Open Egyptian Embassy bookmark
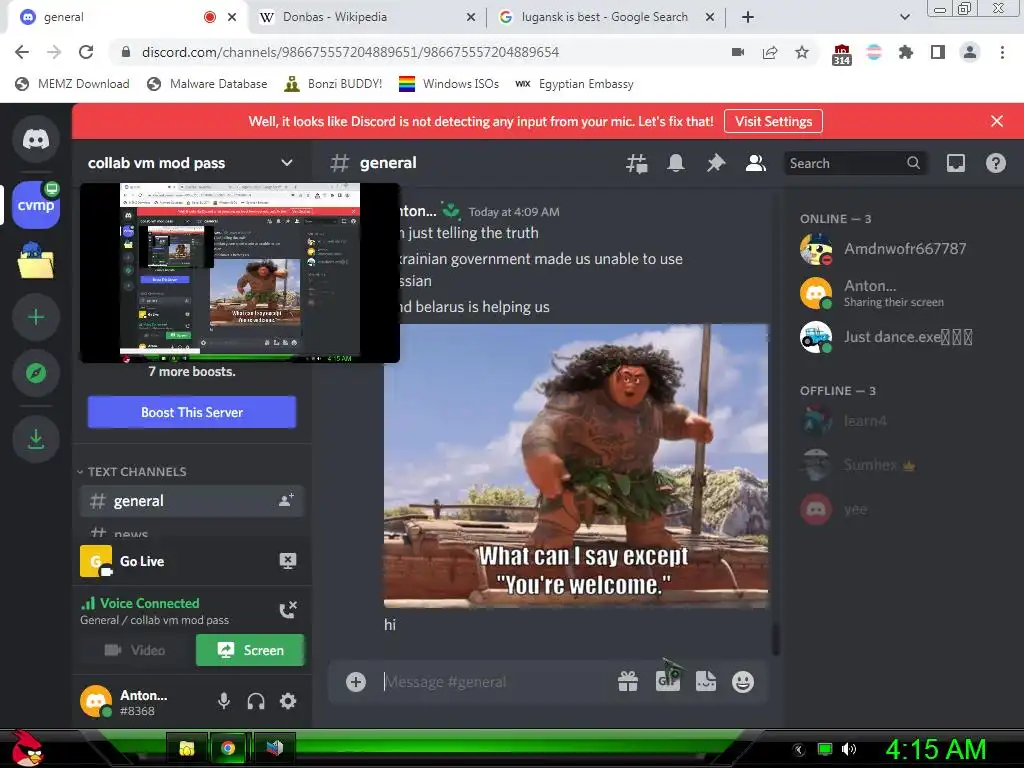Screen dimensions: 1024x768 tap(575, 84)
